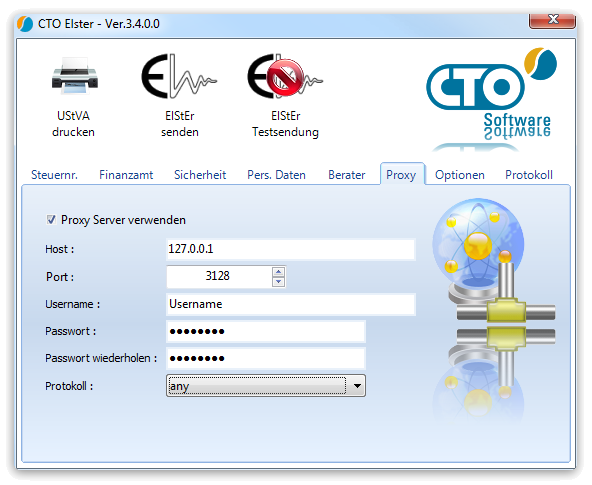Focus the Passwort input field
592x485 pixels.
tap(266, 331)
